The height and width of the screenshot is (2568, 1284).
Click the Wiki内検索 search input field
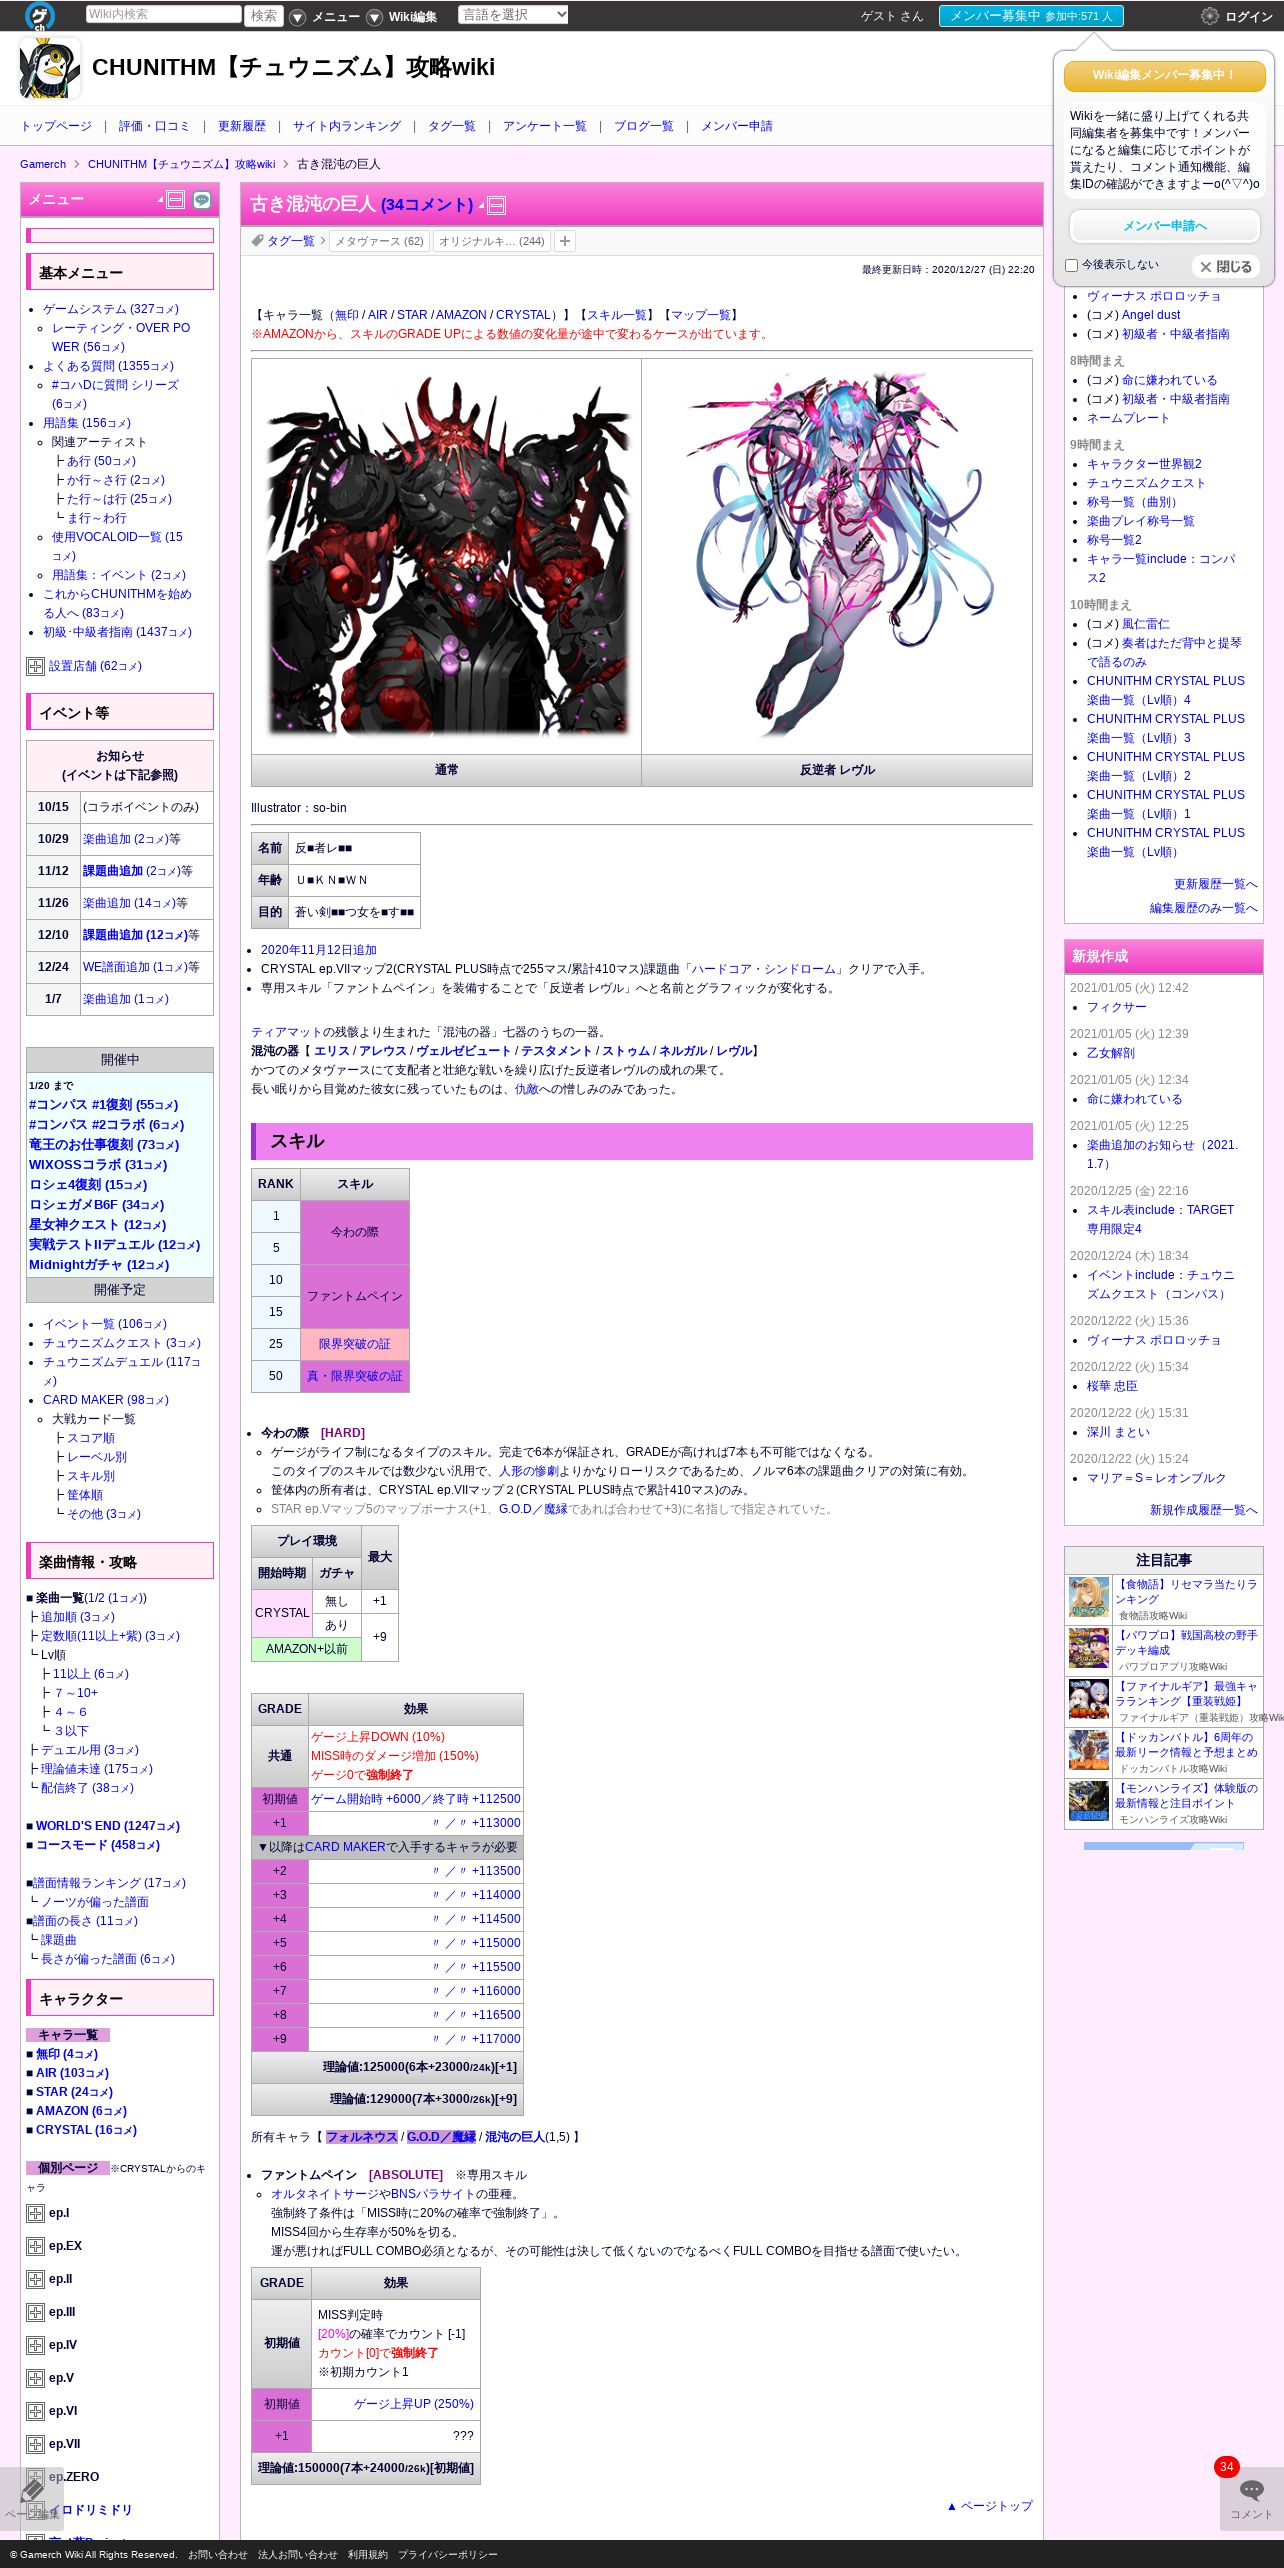click(163, 14)
